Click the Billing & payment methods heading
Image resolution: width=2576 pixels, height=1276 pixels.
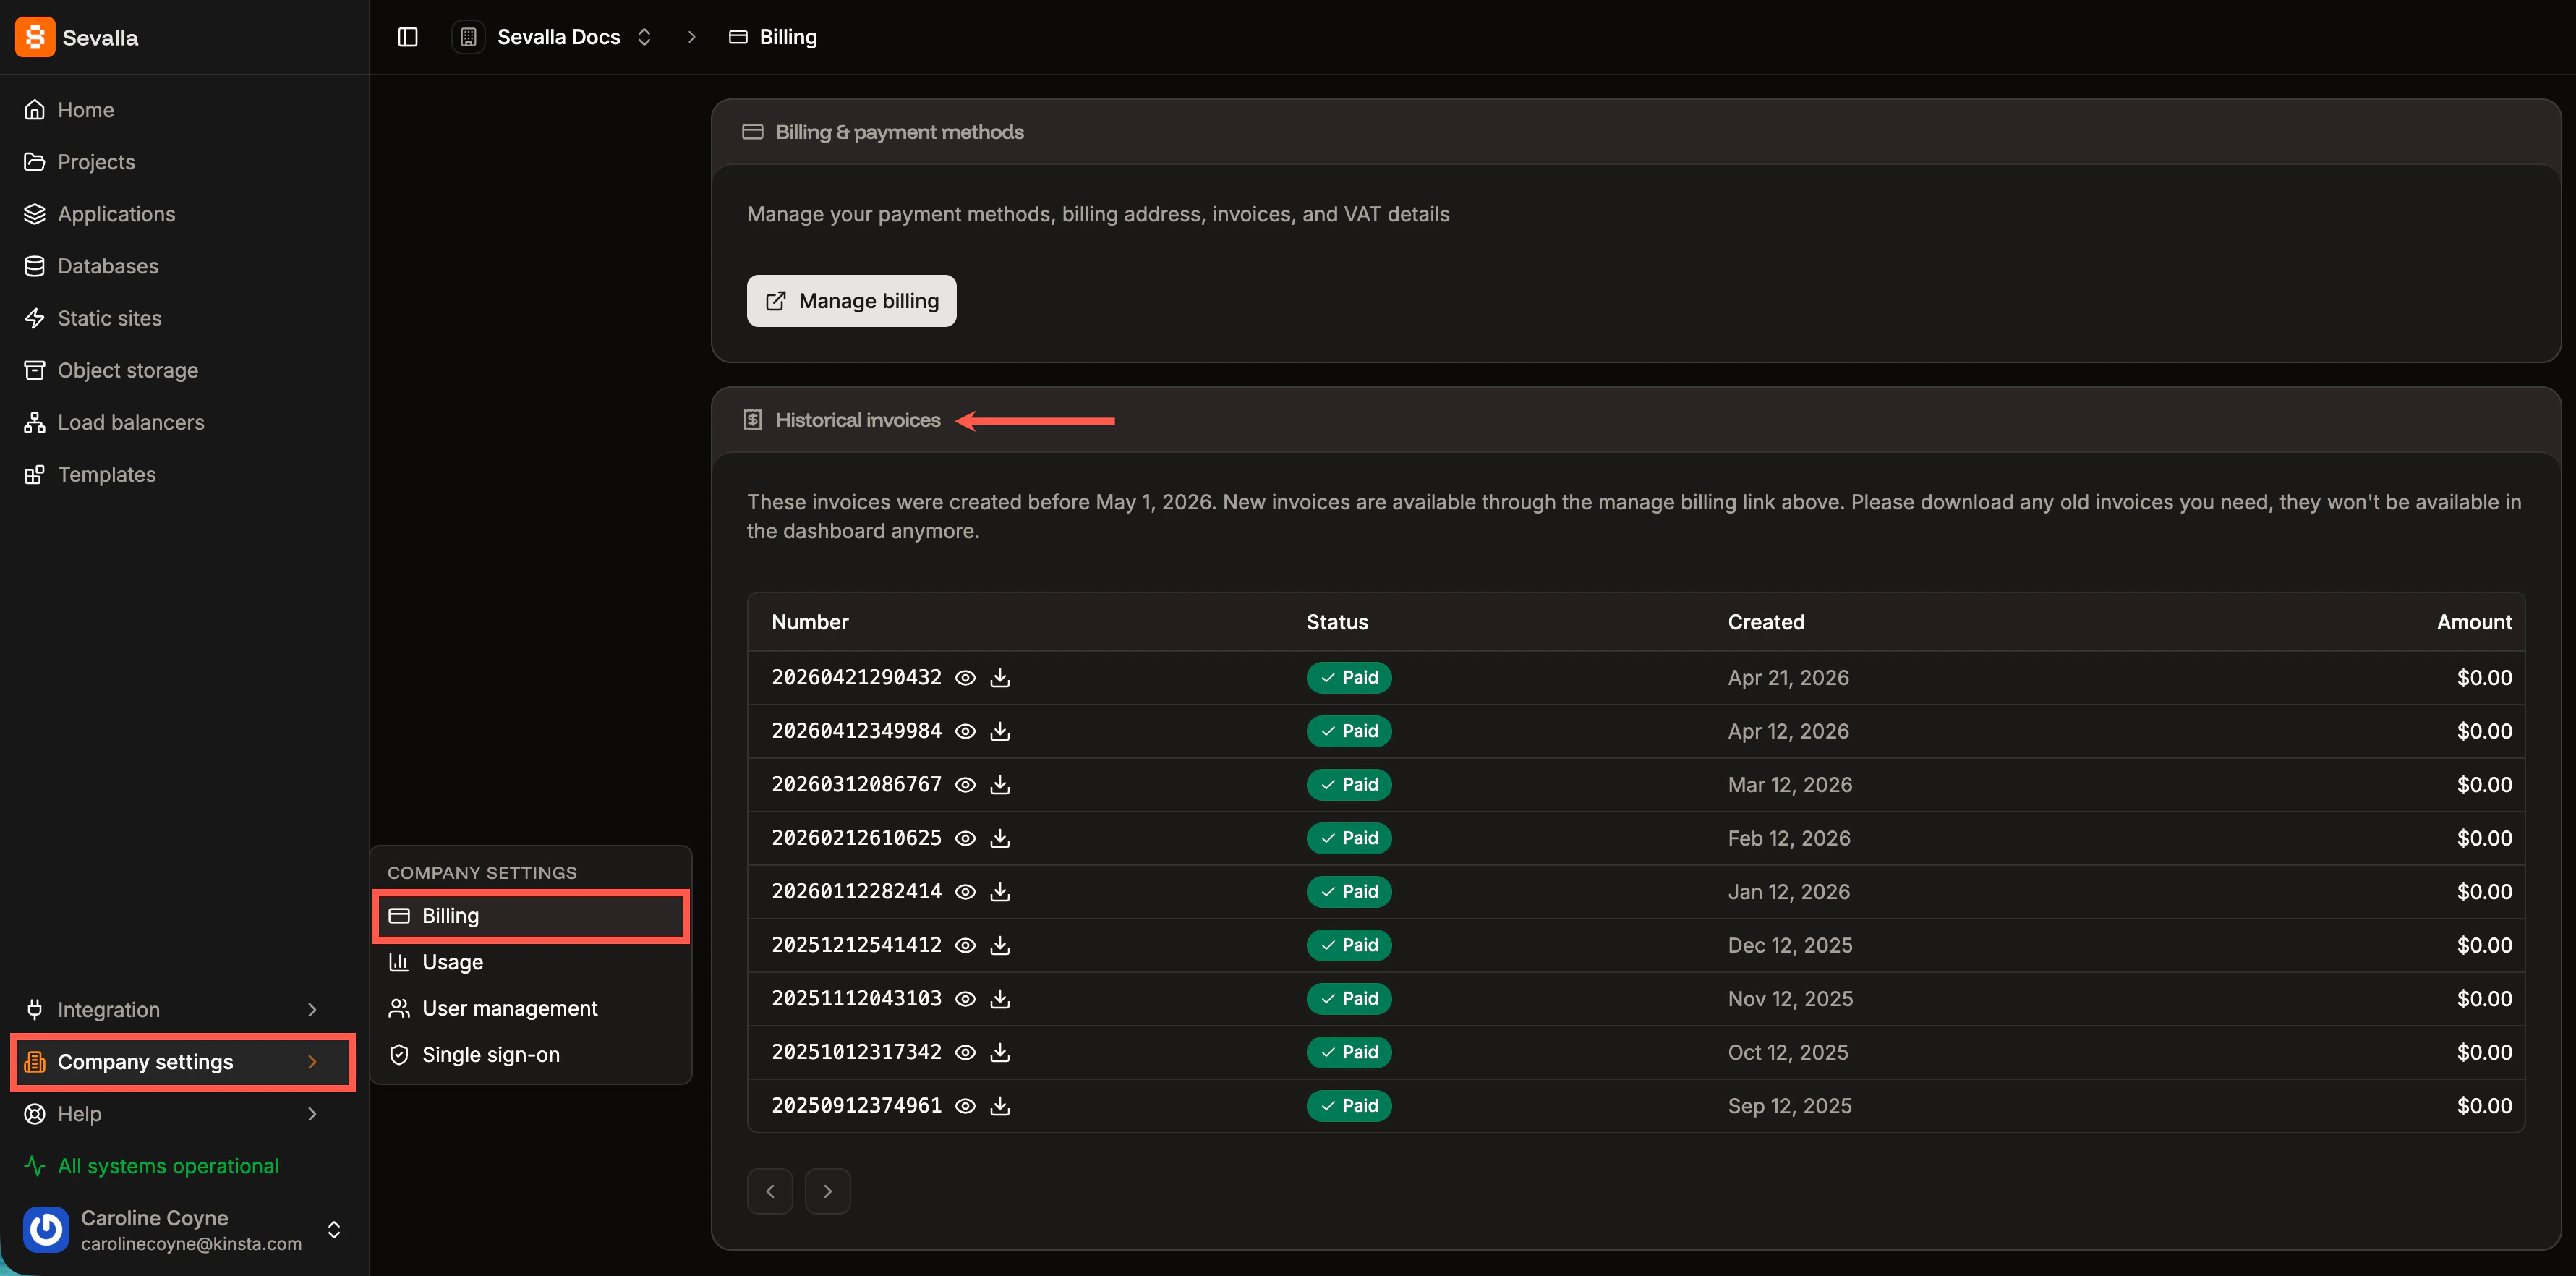click(899, 132)
